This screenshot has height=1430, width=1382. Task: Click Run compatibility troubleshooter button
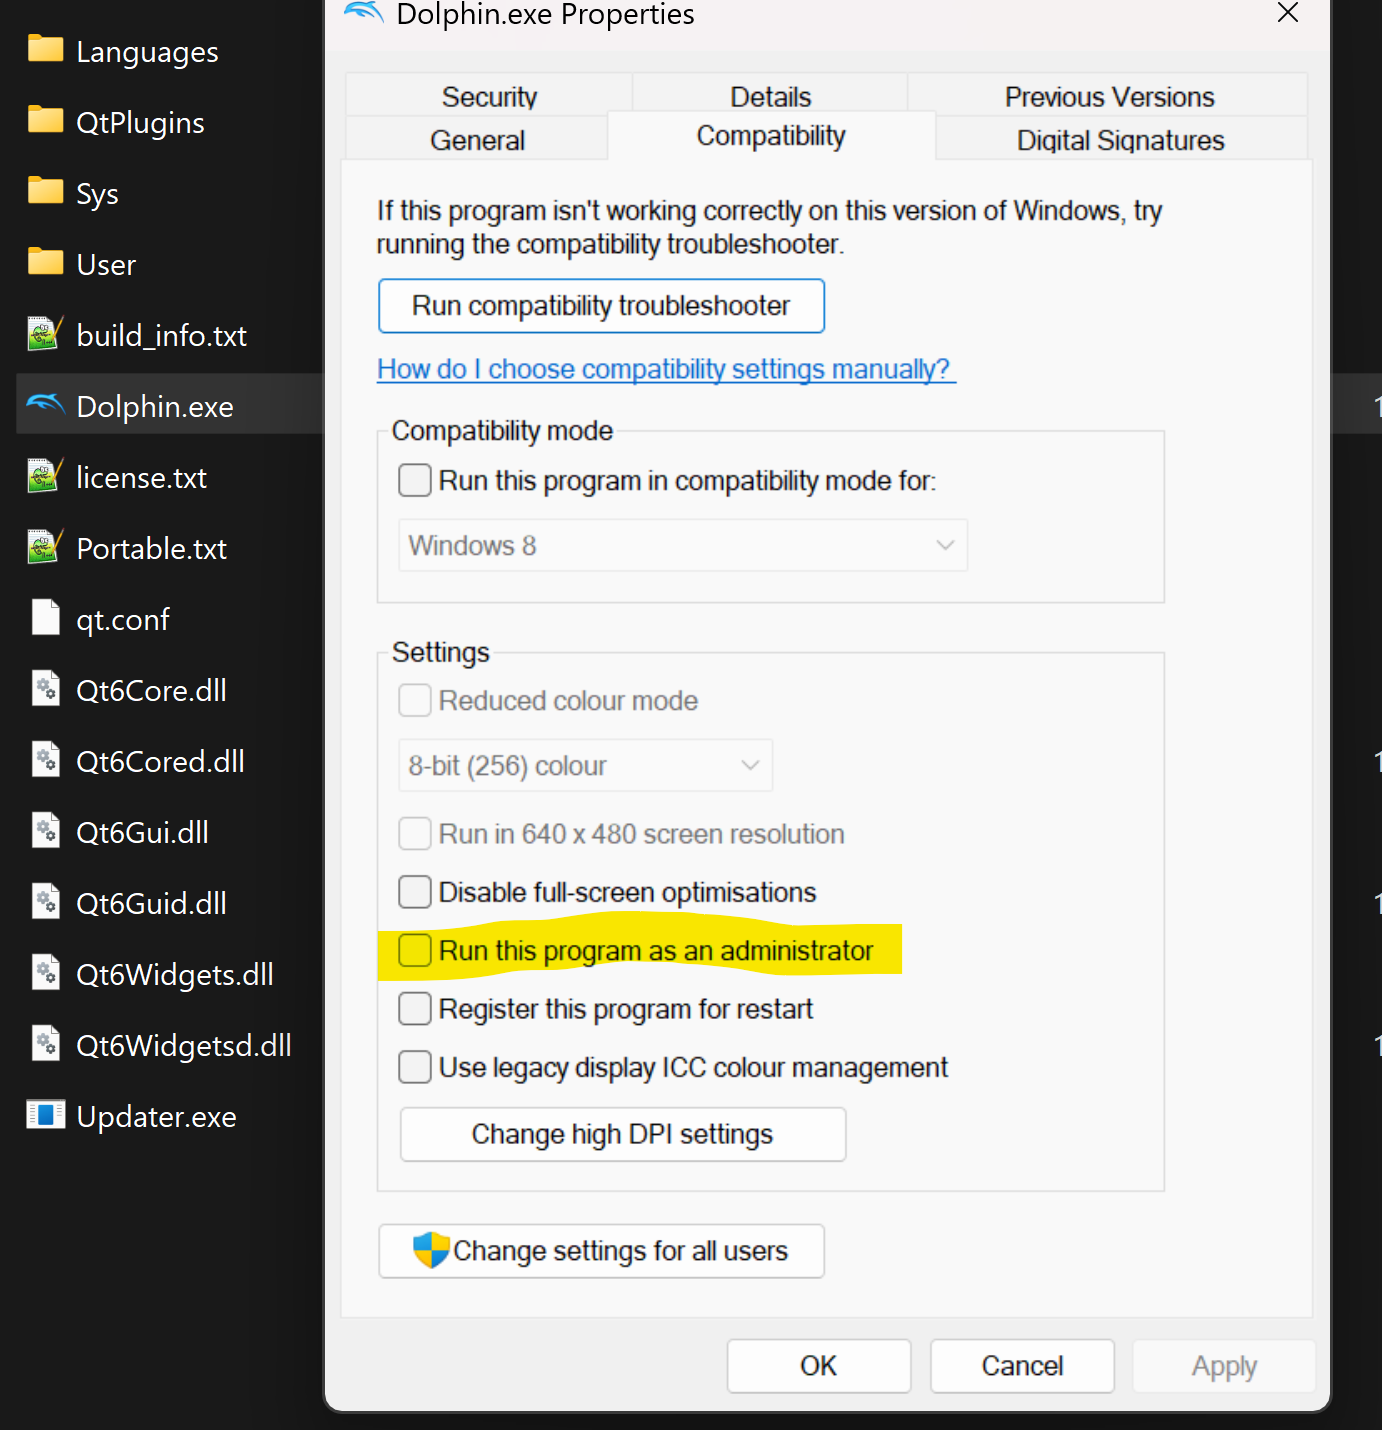point(601,305)
